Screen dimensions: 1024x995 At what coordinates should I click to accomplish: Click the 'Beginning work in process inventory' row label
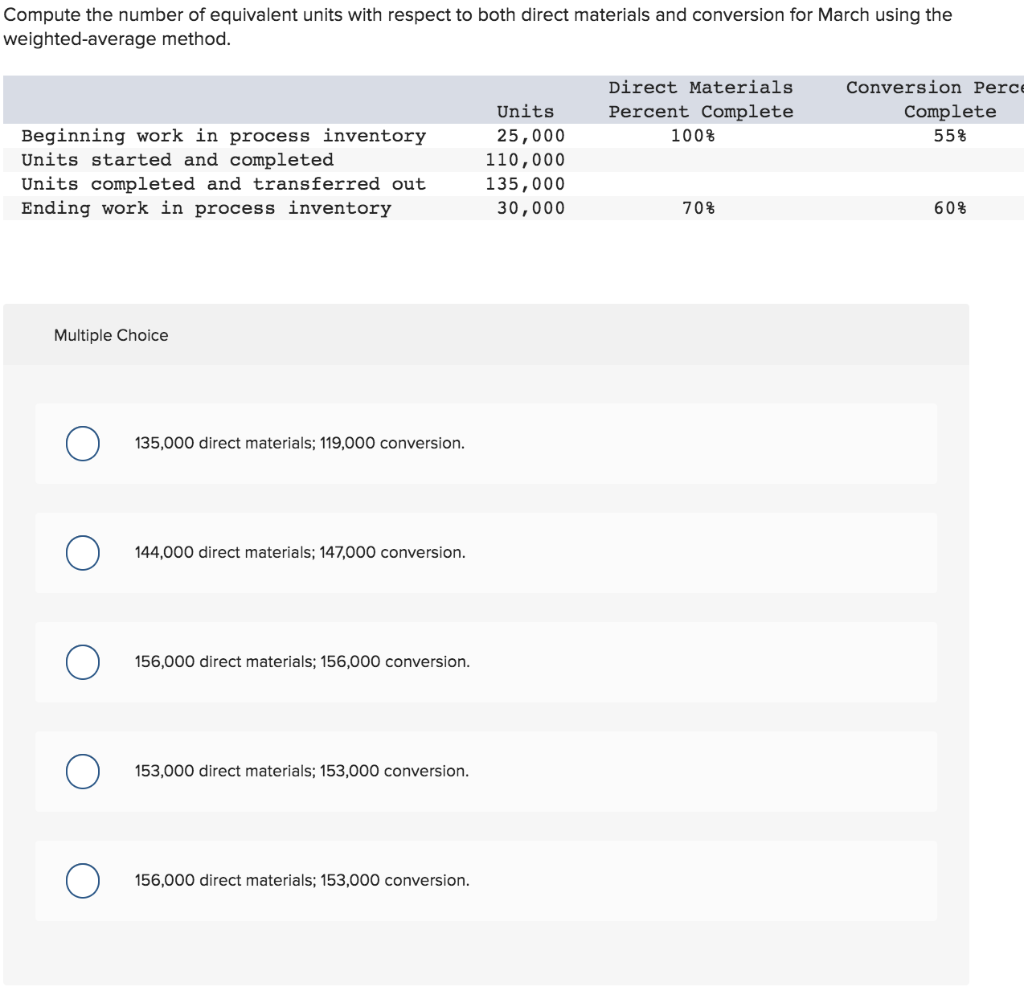(223, 136)
